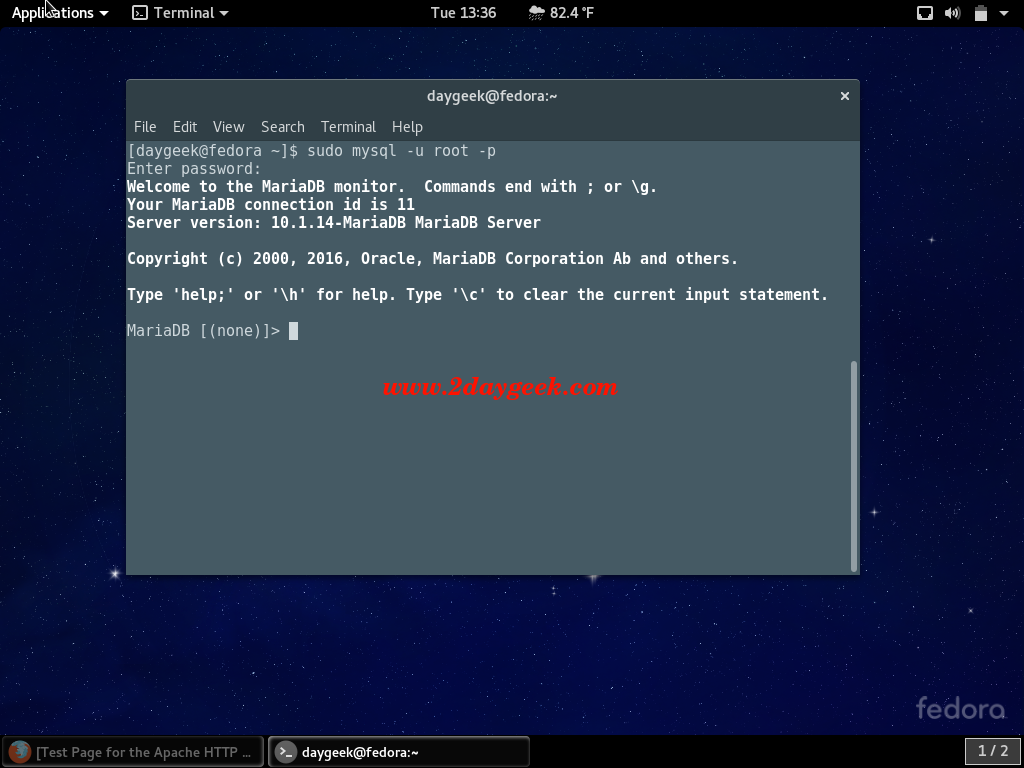Screen dimensions: 1024x768
Task: Open the Help menu in terminal
Action: click(408, 127)
